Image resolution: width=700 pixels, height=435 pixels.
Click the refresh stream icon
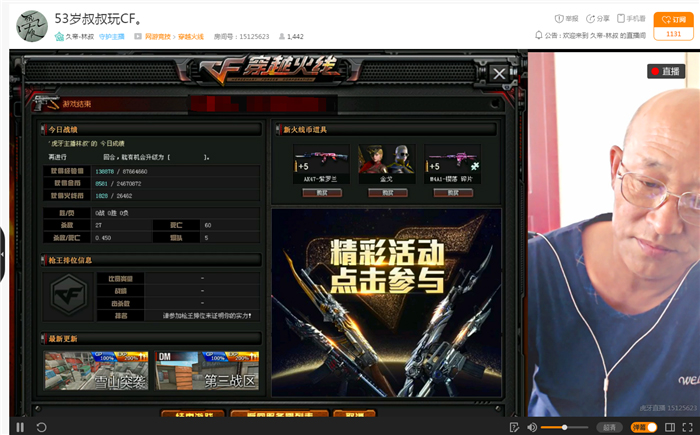42,427
